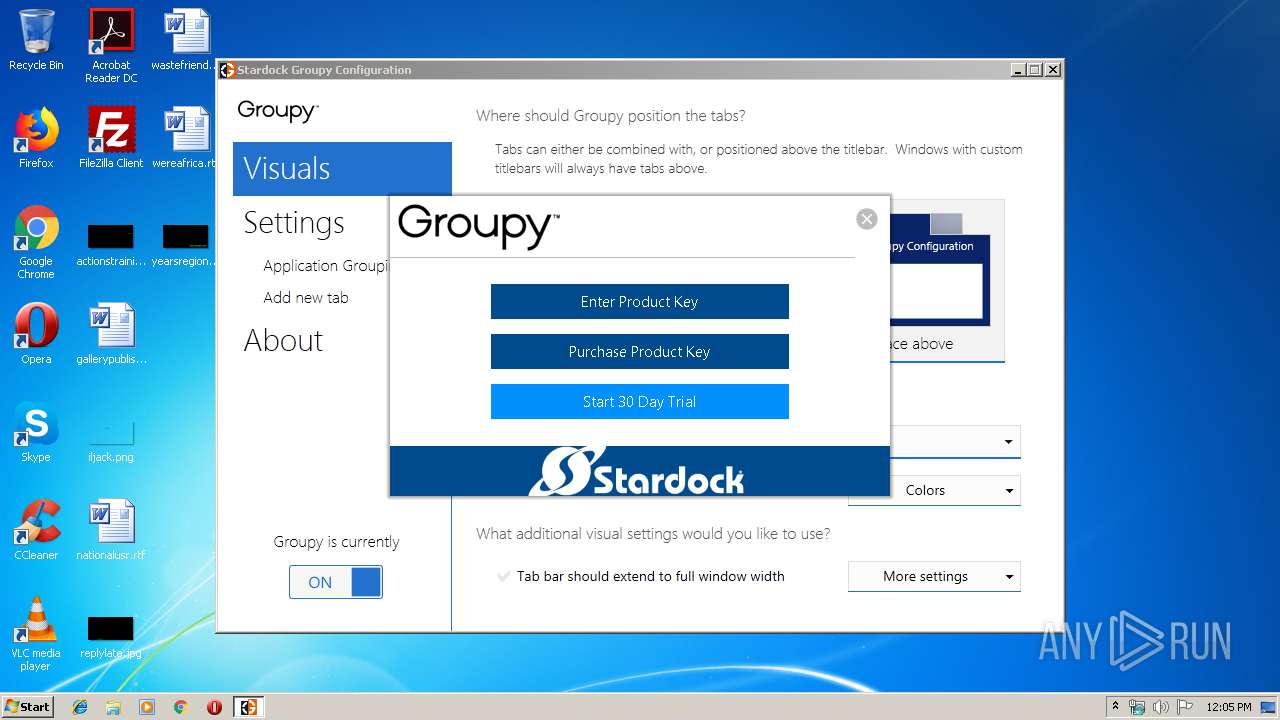Open yearsregion file on desktop

click(x=186, y=246)
